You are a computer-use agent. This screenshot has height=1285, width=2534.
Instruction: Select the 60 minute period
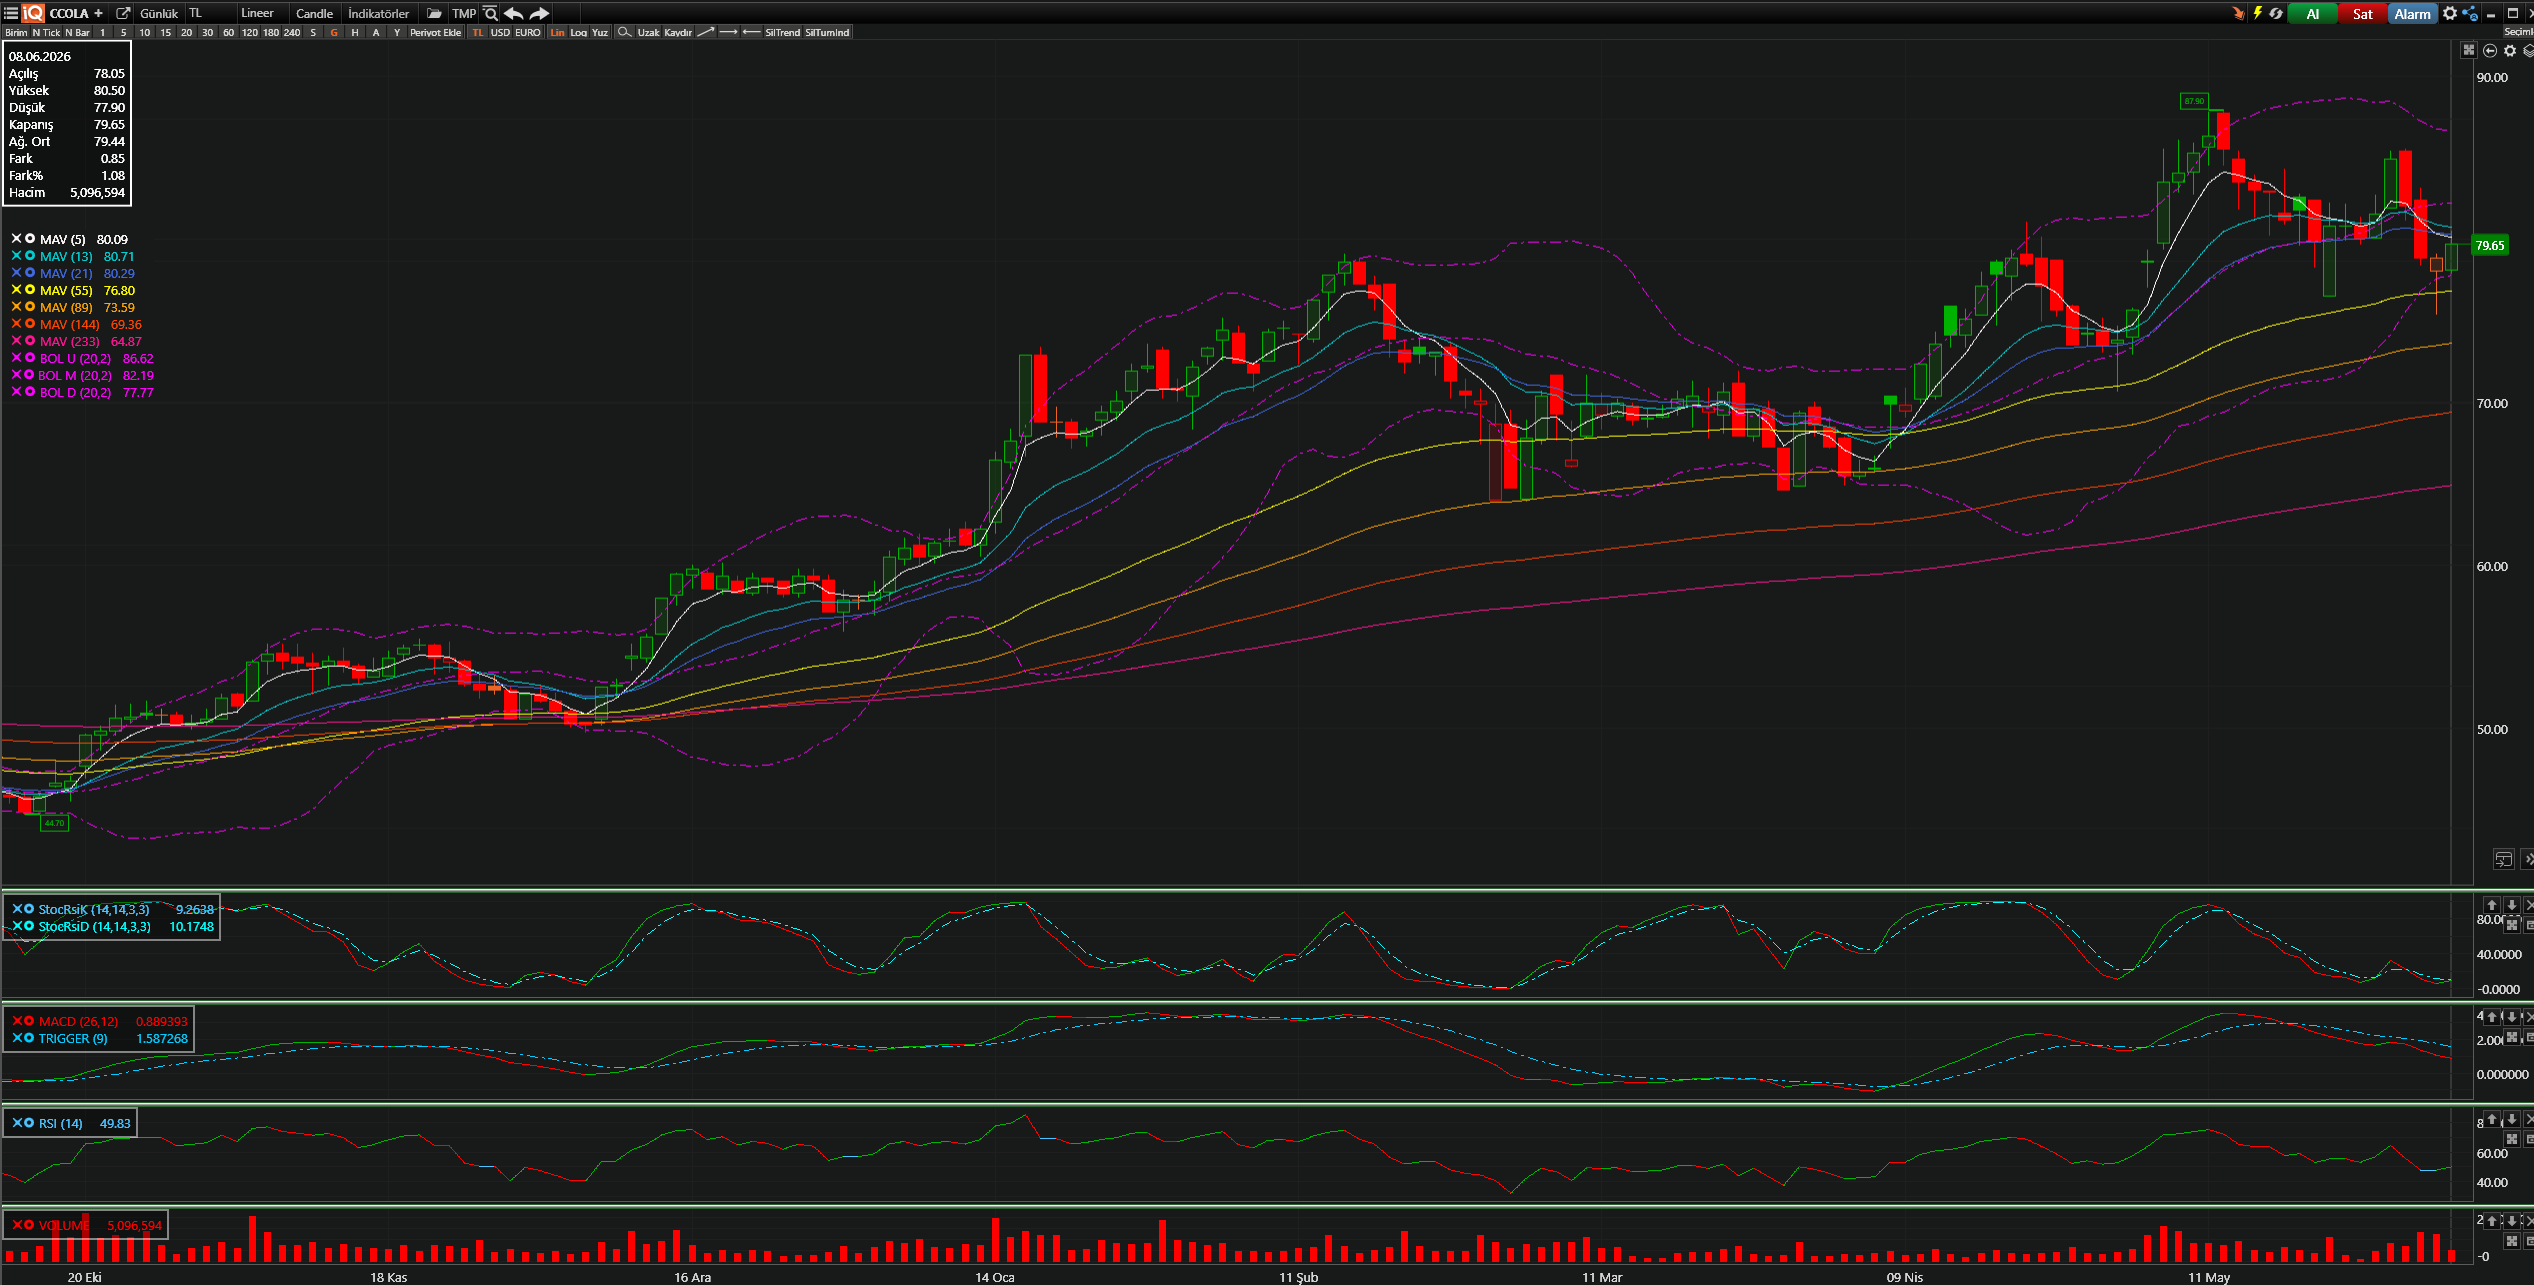pyautogui.click(x=228, y=32)
